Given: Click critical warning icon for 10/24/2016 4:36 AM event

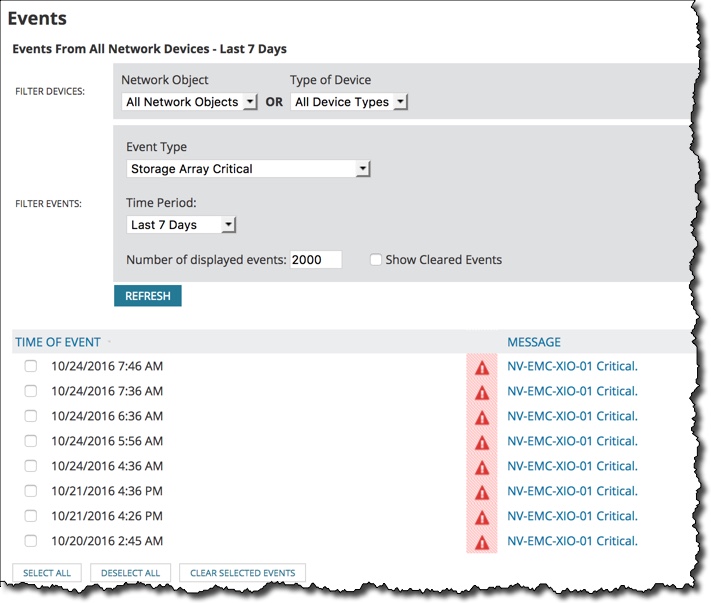Looking at the screenshot, I should 482,467.
